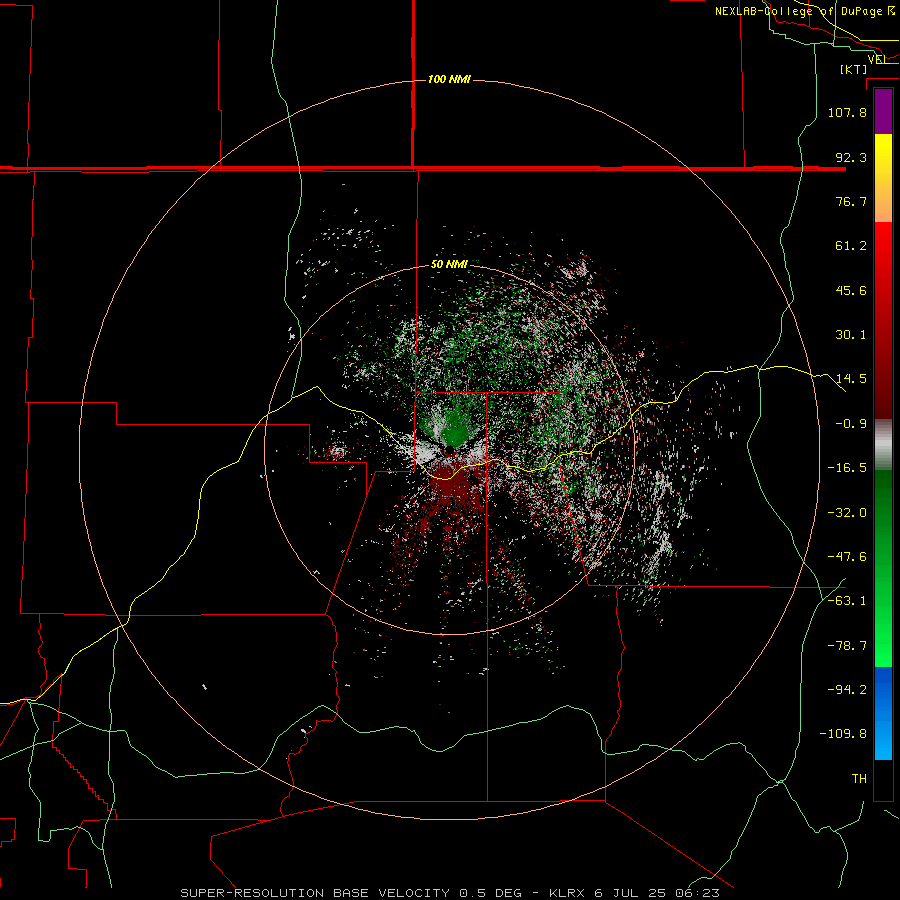Click the yellow-orange segment of the color bar
This screenshot has width=900, height=900.
point(883,178)
